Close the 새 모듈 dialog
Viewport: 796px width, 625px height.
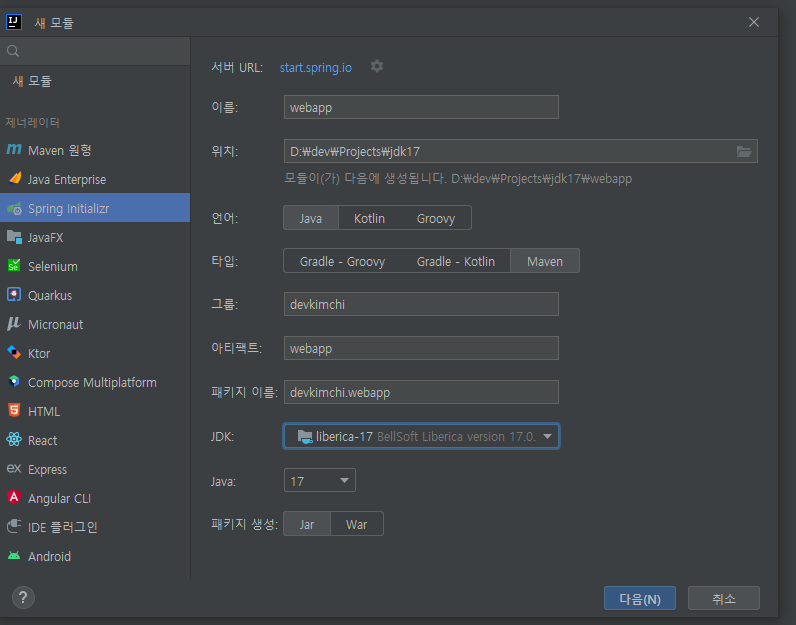pyautogui.click(x=754, y=22)
